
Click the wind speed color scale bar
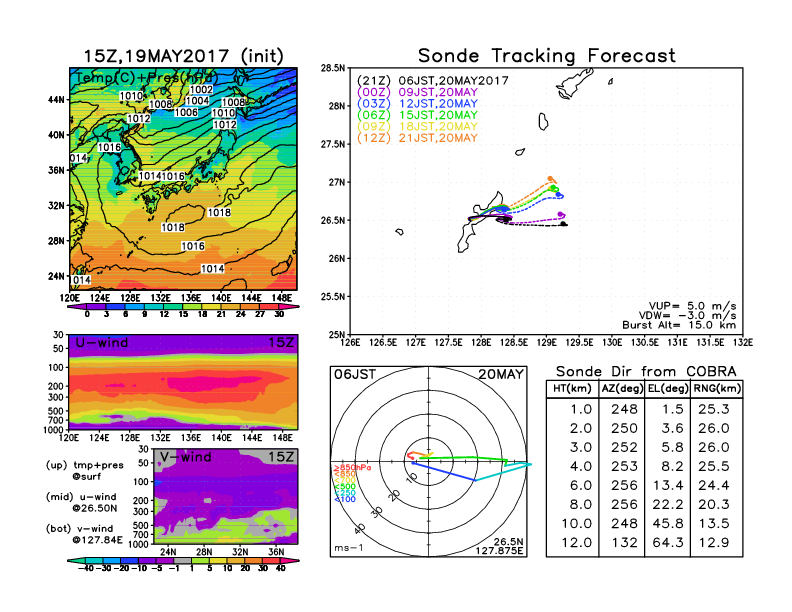(x=181, y=561)
